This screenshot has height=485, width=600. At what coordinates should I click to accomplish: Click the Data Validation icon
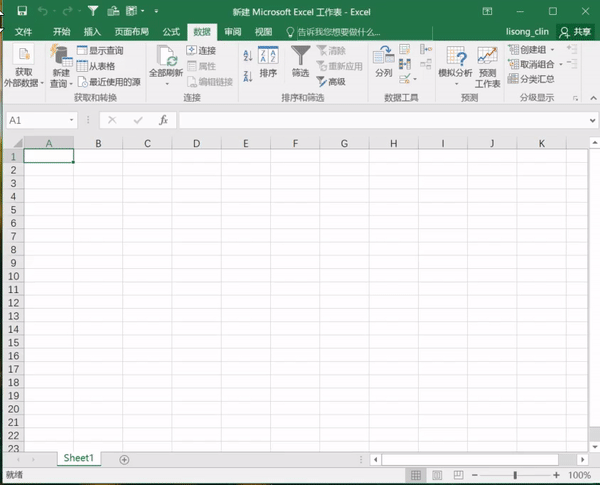point(404,79)
